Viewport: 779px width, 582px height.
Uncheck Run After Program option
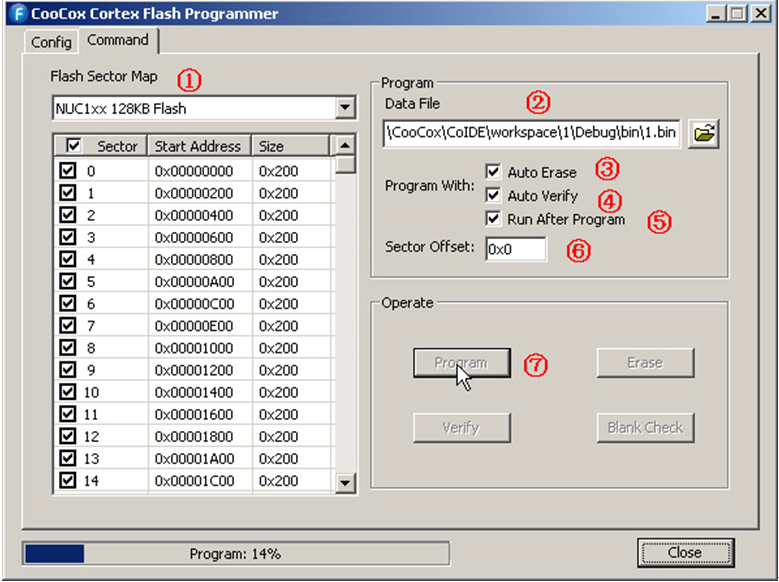[493, 218]
